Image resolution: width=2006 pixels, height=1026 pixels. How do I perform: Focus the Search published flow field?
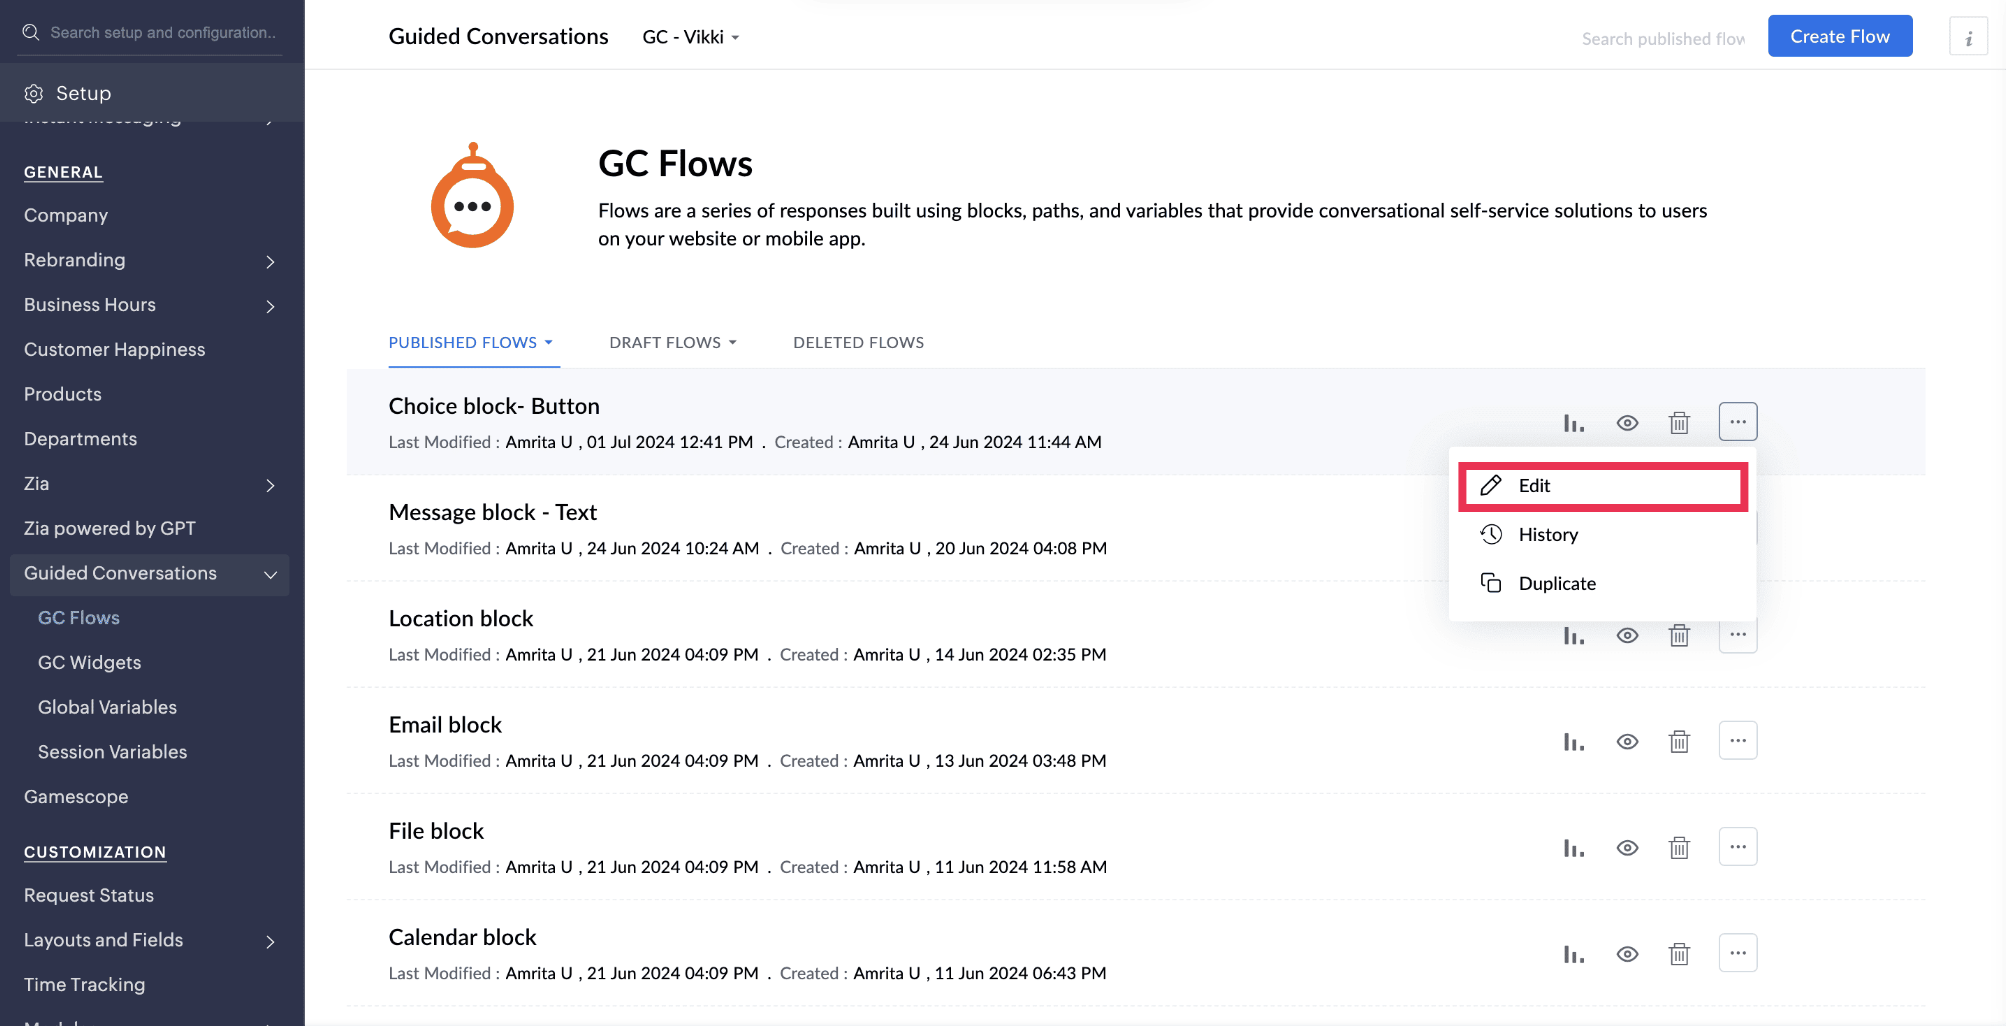[1662, 39]
